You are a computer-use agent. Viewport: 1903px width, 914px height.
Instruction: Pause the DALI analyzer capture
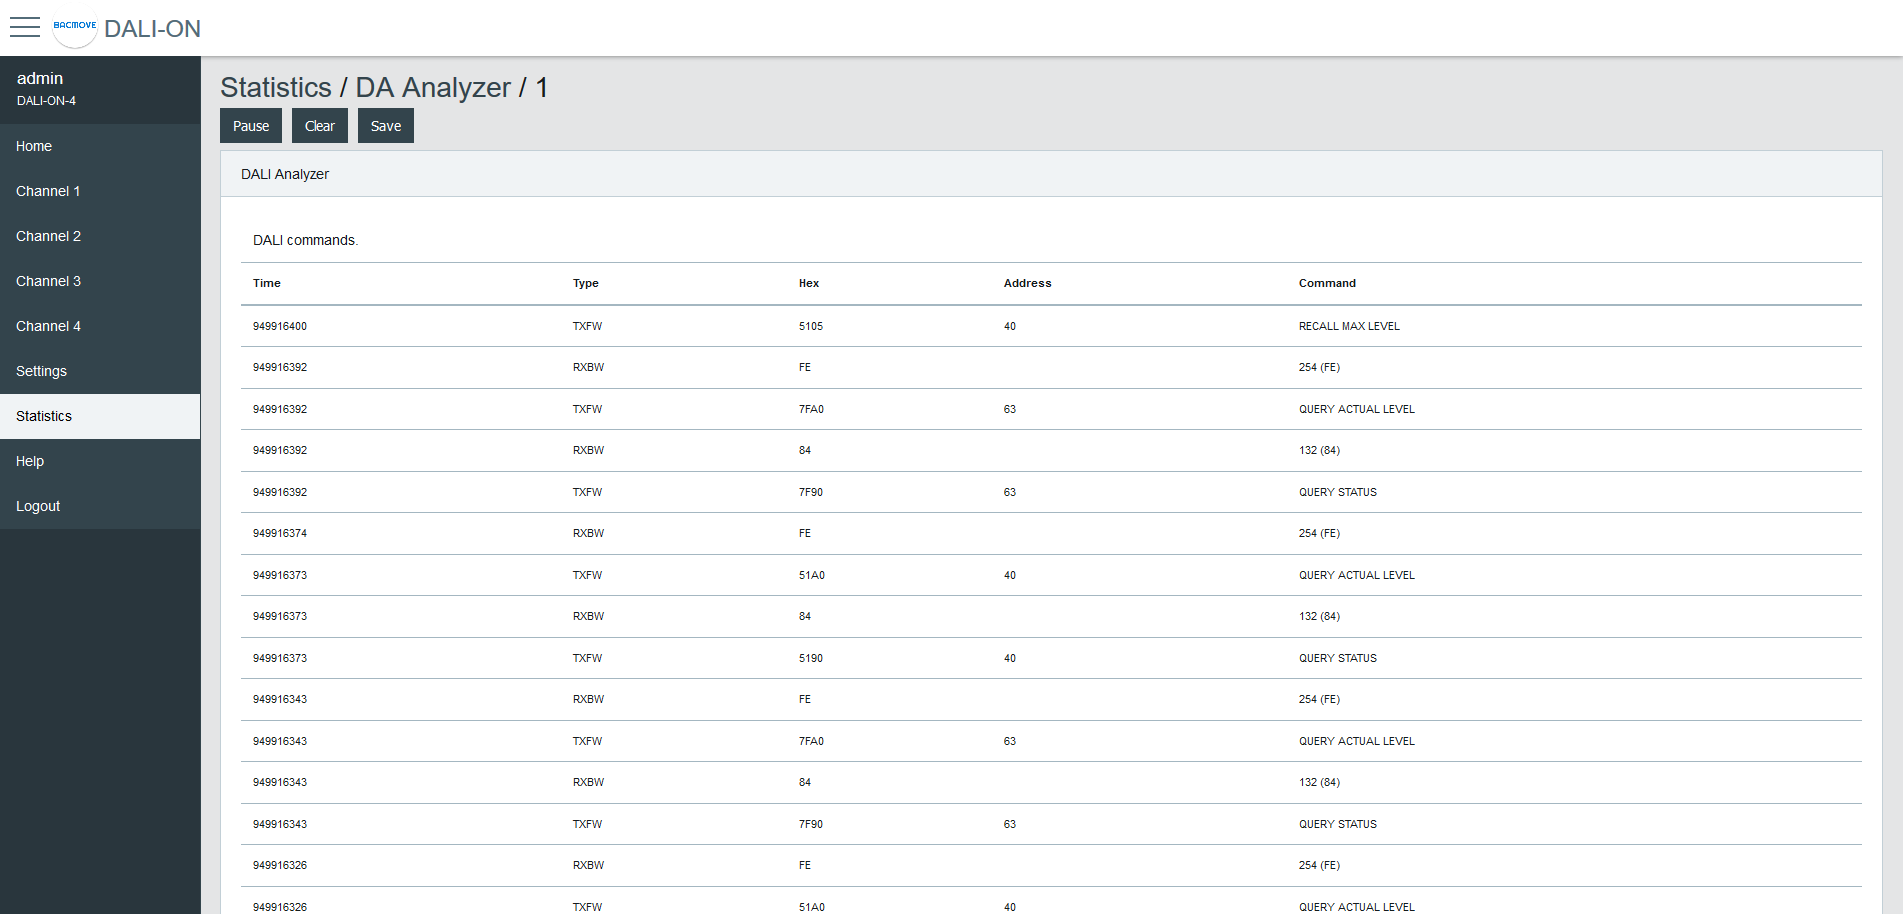tap(250, 125)
